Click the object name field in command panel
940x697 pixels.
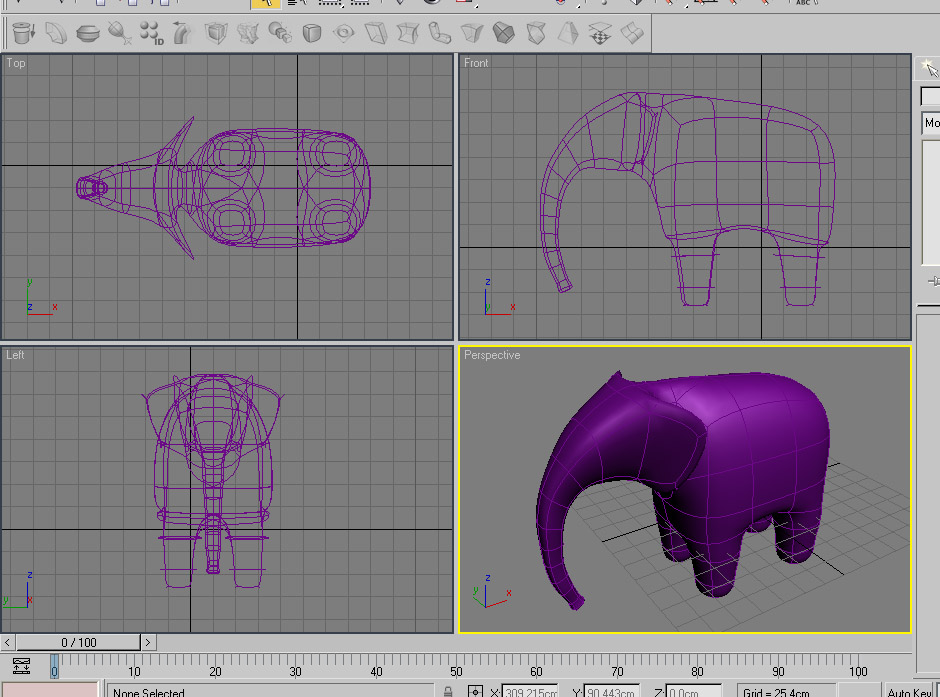tap(930, 96)
